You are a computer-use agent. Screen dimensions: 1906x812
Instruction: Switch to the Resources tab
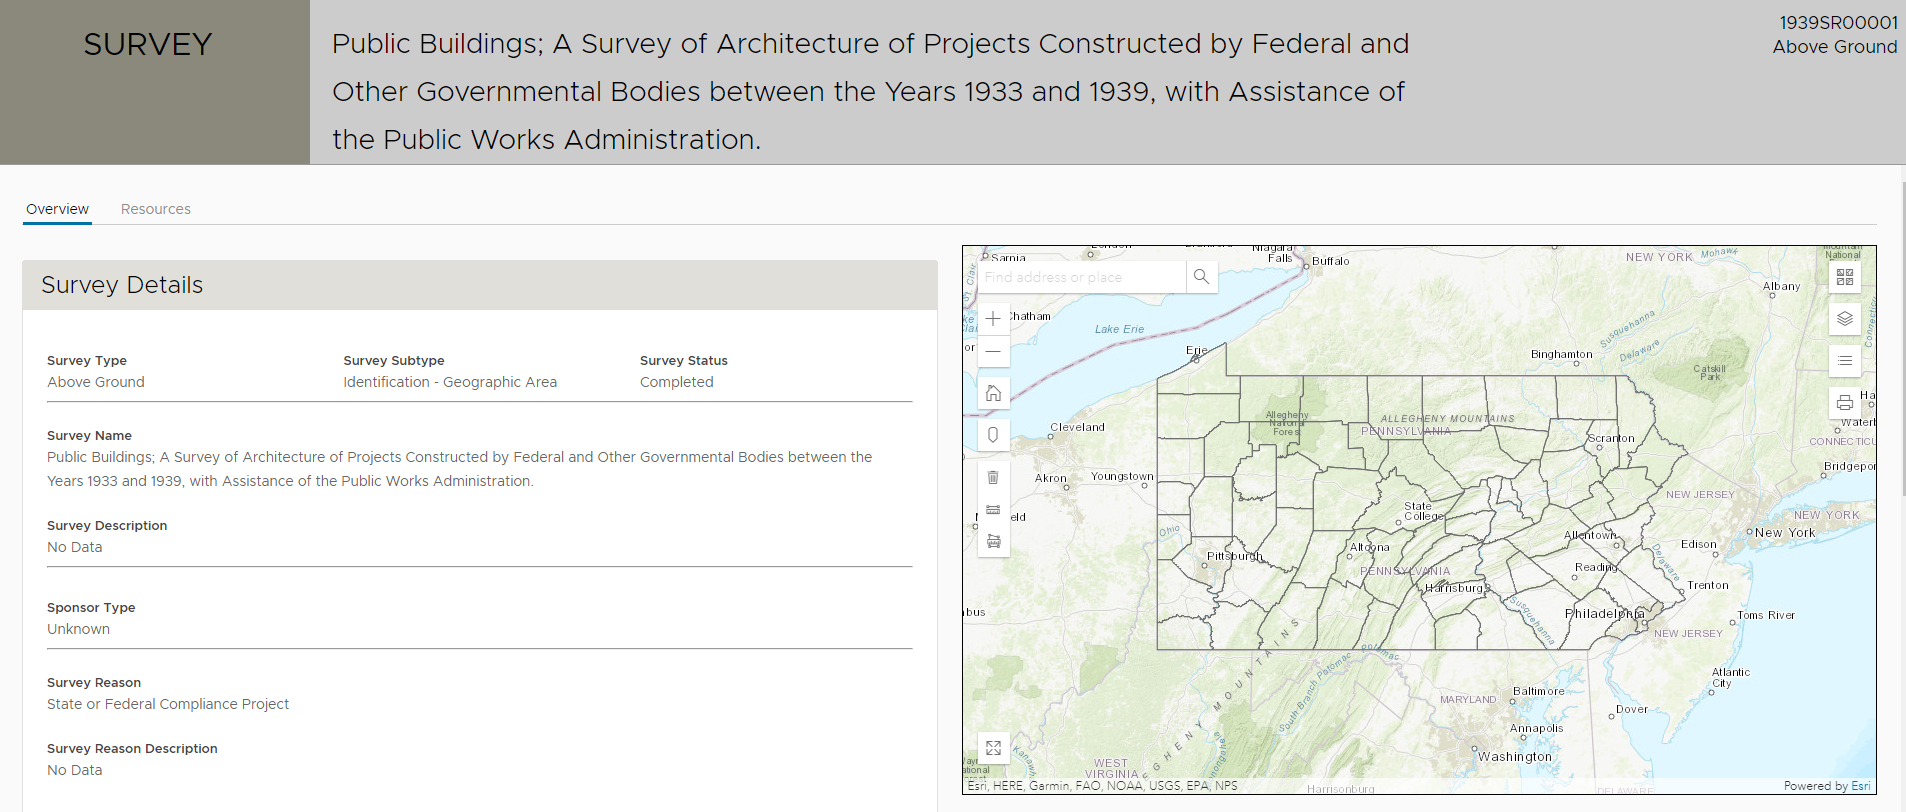155,209
